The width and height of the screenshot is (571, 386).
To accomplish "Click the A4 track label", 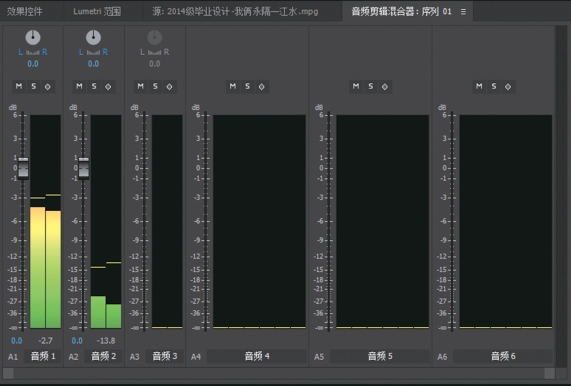I will (196, 357).
